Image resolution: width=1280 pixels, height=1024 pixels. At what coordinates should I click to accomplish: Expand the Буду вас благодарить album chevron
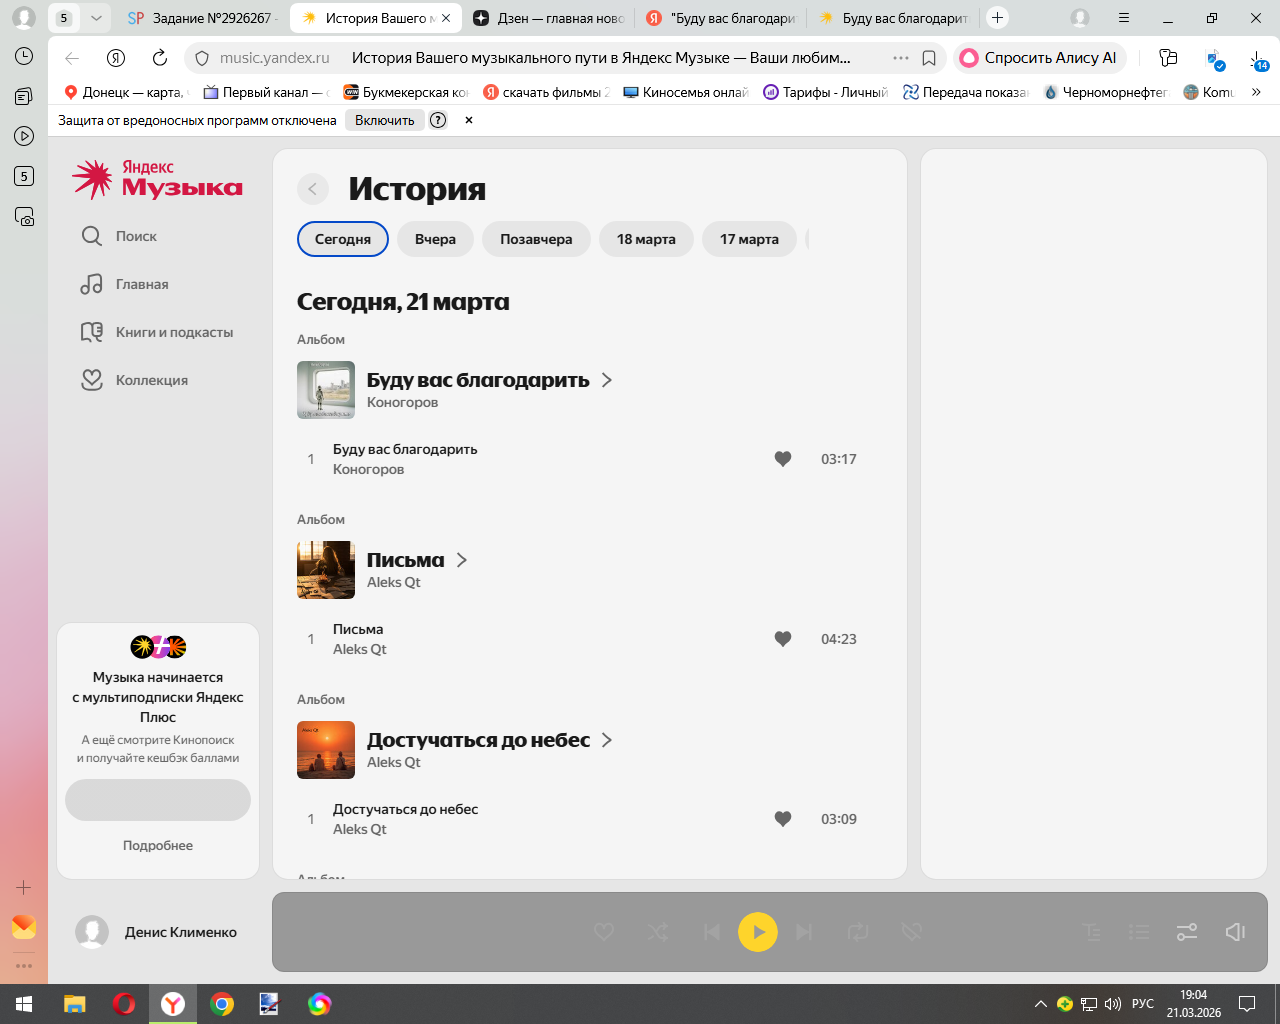click(x=607, y=380)
